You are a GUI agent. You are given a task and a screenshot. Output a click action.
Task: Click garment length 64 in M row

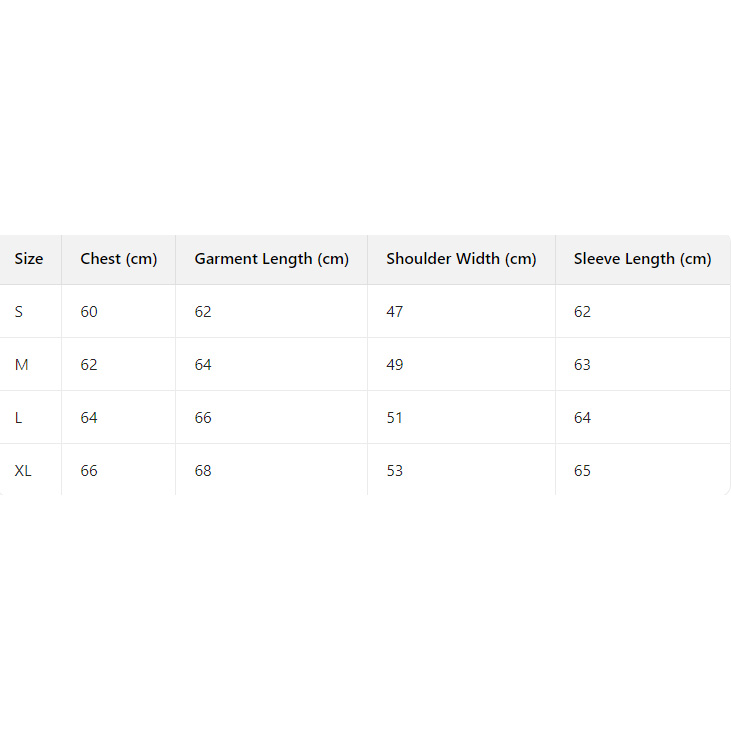point(203,365)
